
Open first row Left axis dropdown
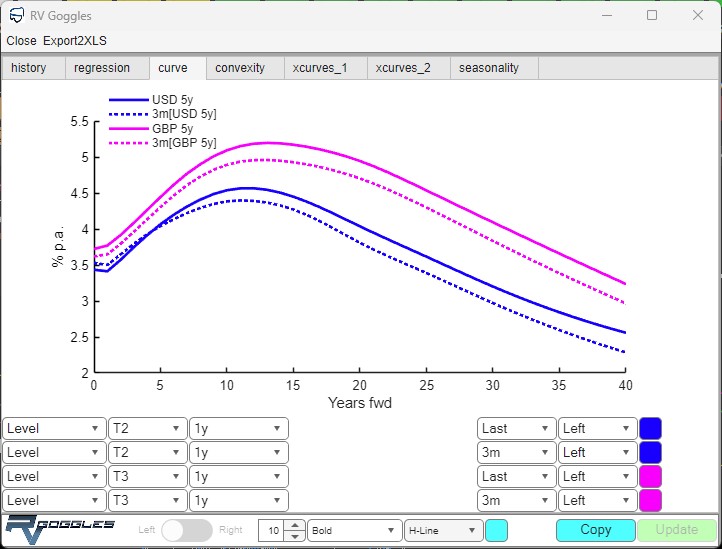click(x=597, y=428)
